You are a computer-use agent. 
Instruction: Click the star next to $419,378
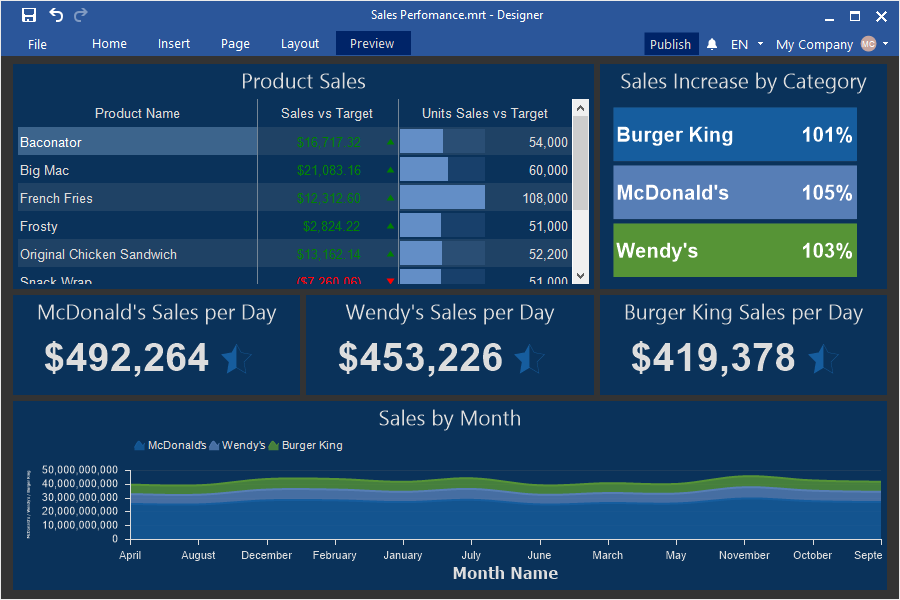coord(823,359)
